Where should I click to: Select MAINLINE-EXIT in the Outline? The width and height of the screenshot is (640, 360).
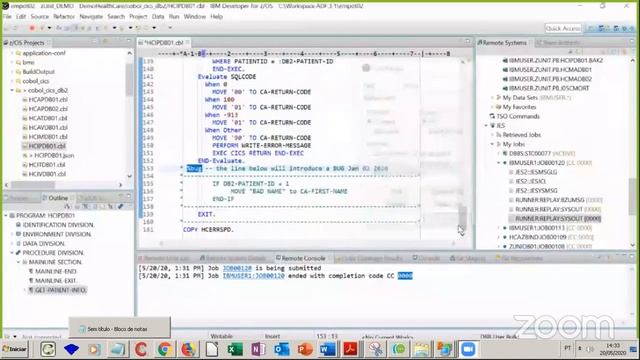pos(56,281)
